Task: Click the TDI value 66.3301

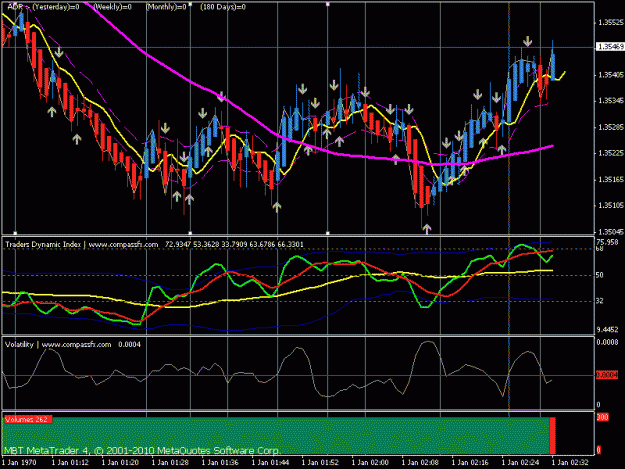Action: (x=291, y=244)
